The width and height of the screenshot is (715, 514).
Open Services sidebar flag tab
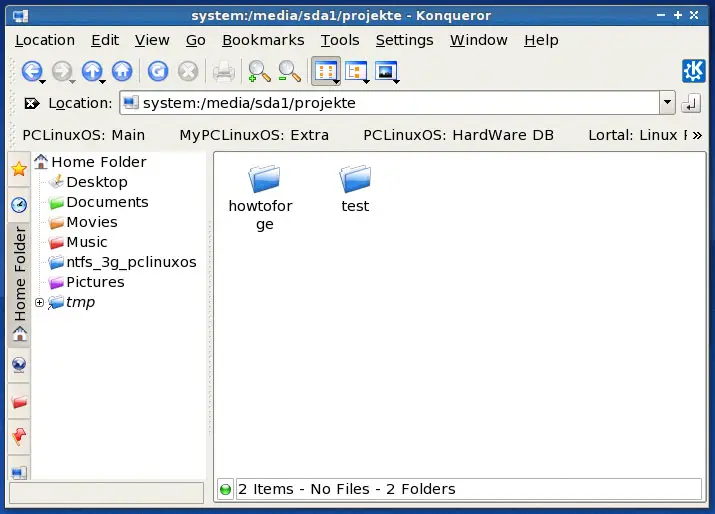click(x=19, y=437)
